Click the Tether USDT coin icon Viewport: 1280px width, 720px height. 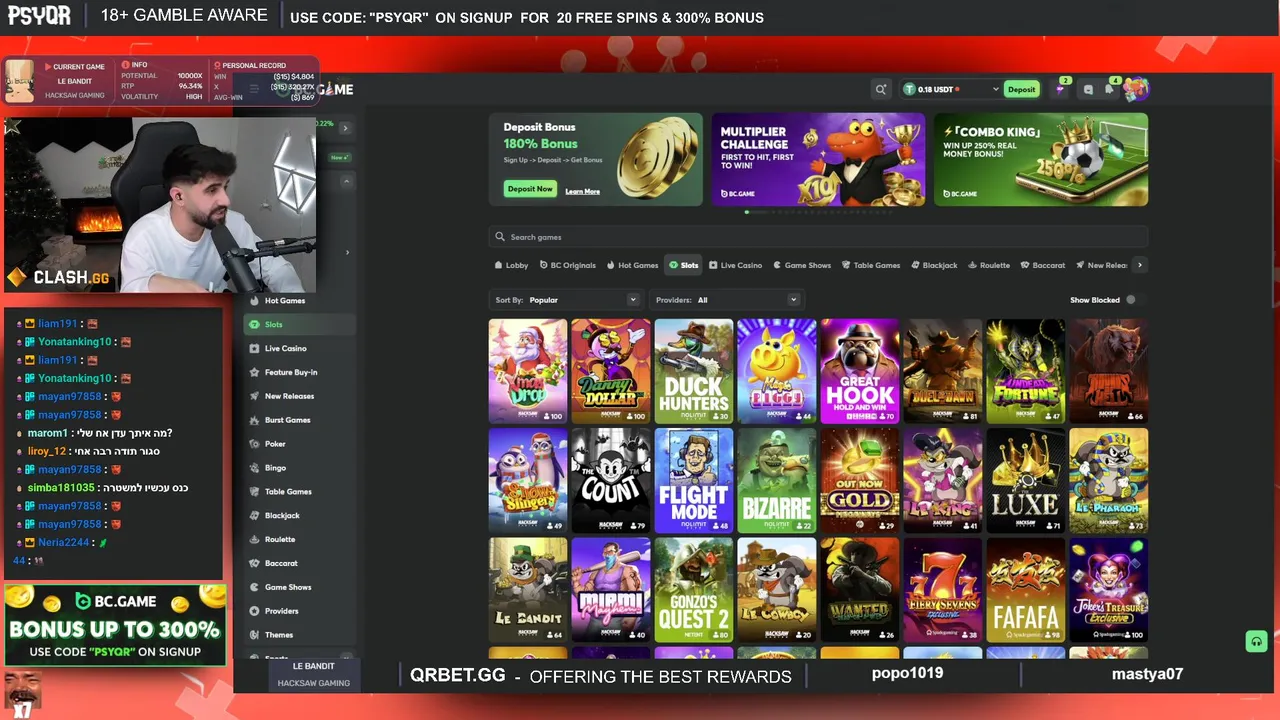coord(909,89)
